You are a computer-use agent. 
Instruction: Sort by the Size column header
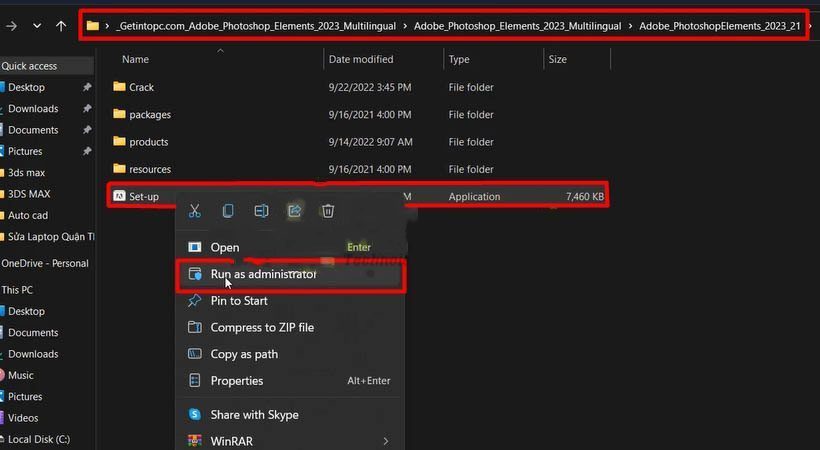[557, 59]
